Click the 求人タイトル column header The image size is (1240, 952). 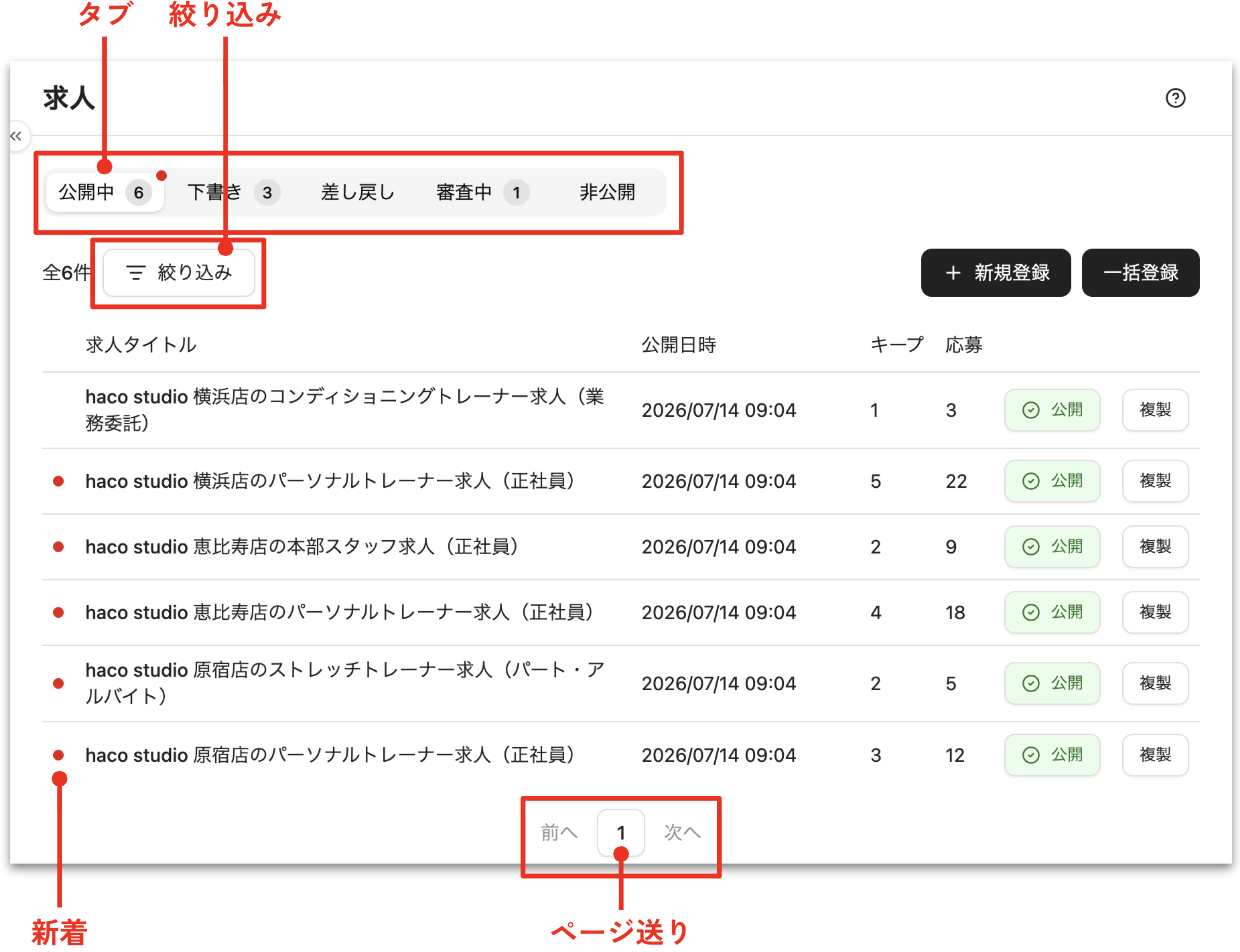coord(141,345)
